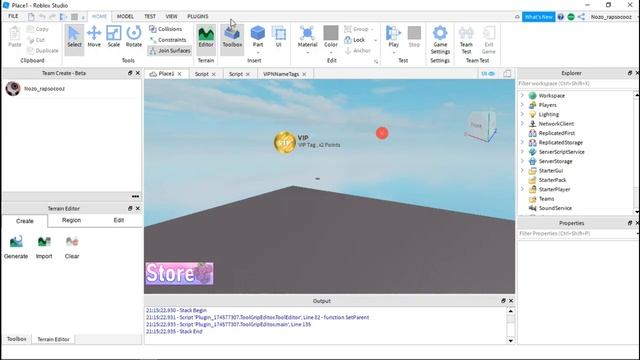Click the Filter Properties search field

tap(576, 233)
